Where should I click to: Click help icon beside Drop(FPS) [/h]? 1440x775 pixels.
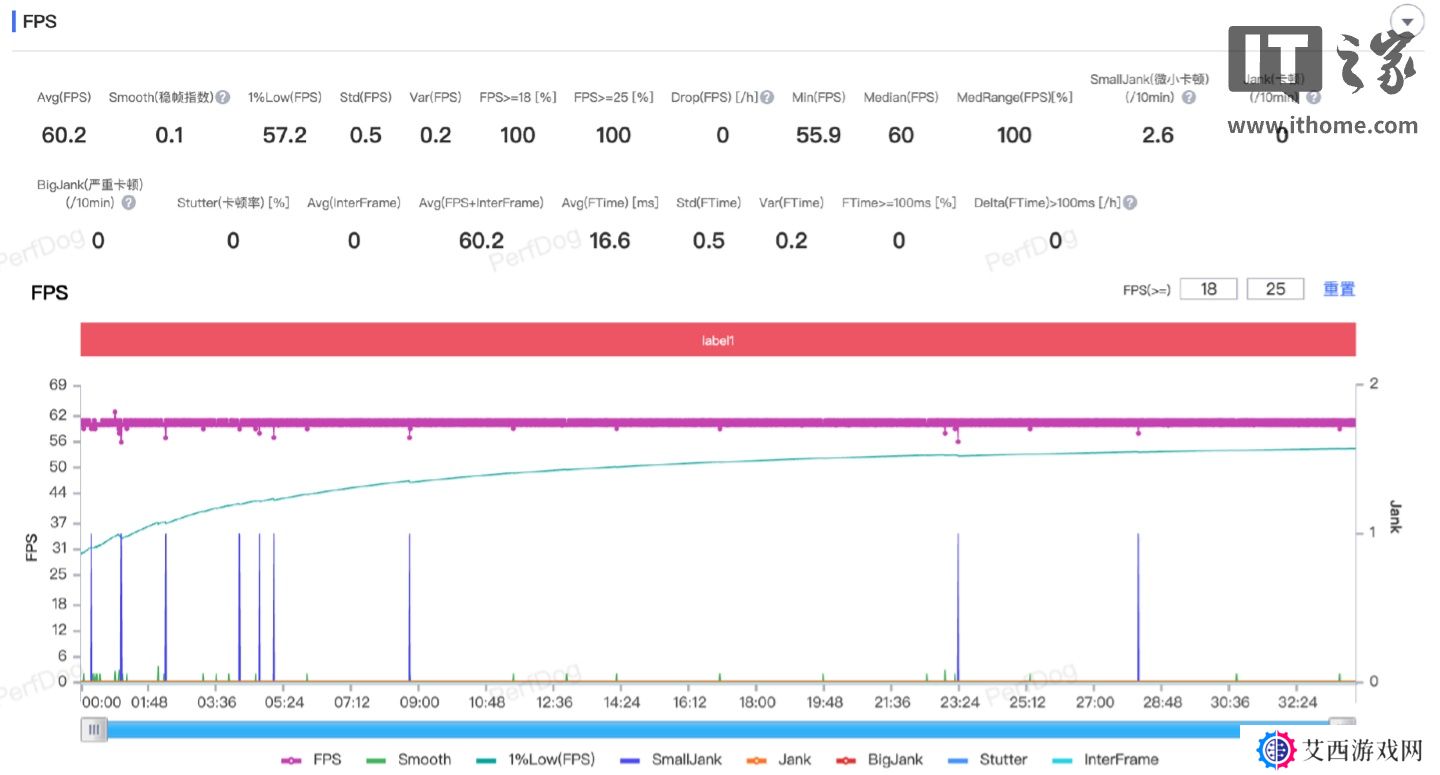click(x=767, y=98)
